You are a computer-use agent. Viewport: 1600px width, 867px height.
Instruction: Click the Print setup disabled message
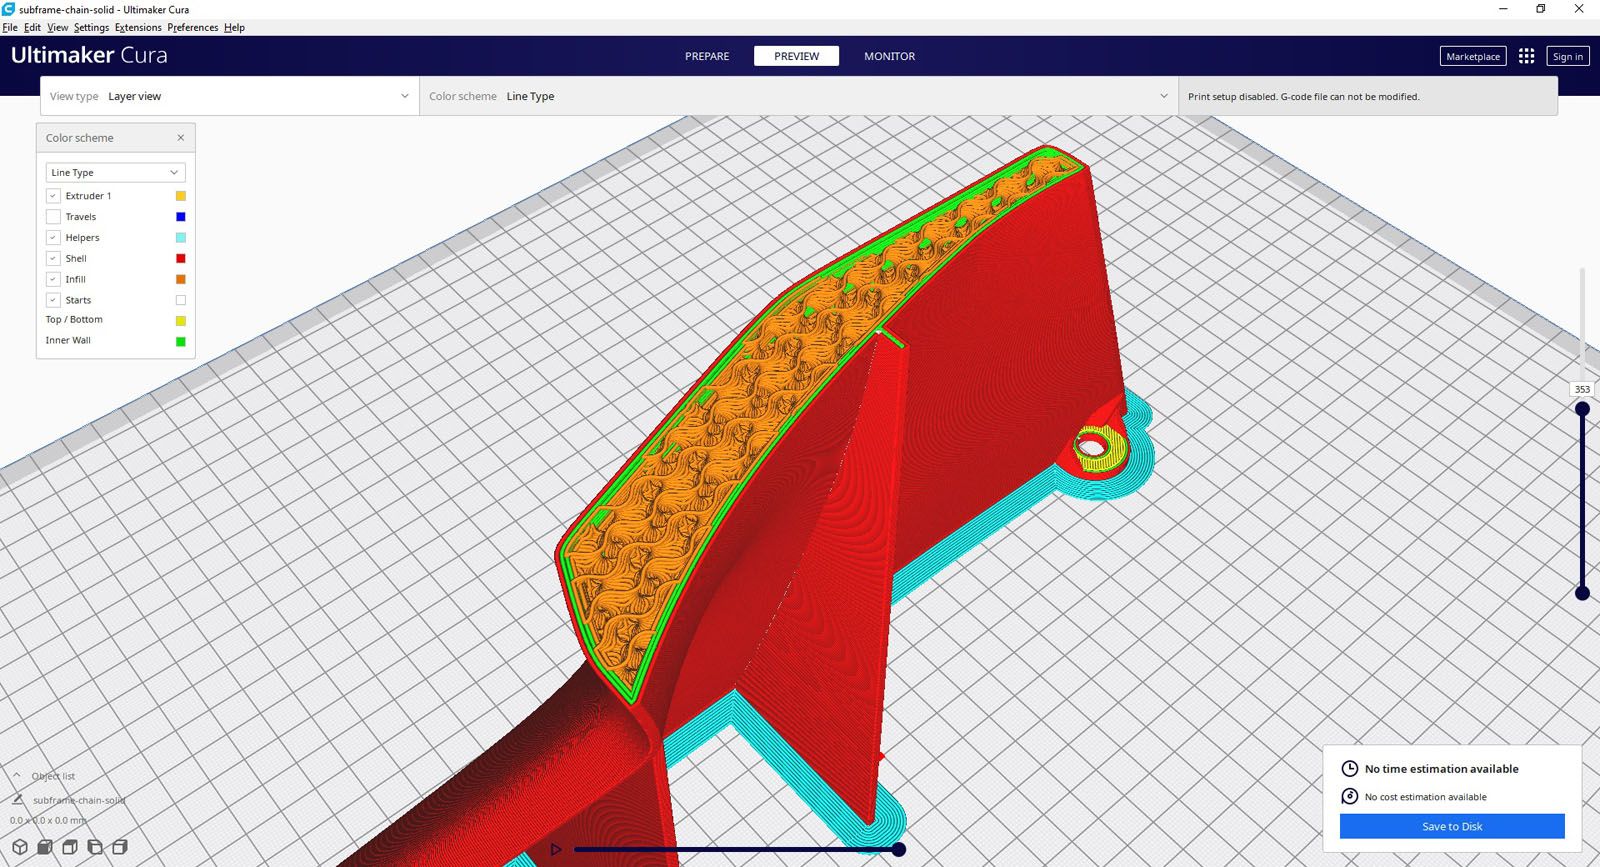pos(1303,97)
